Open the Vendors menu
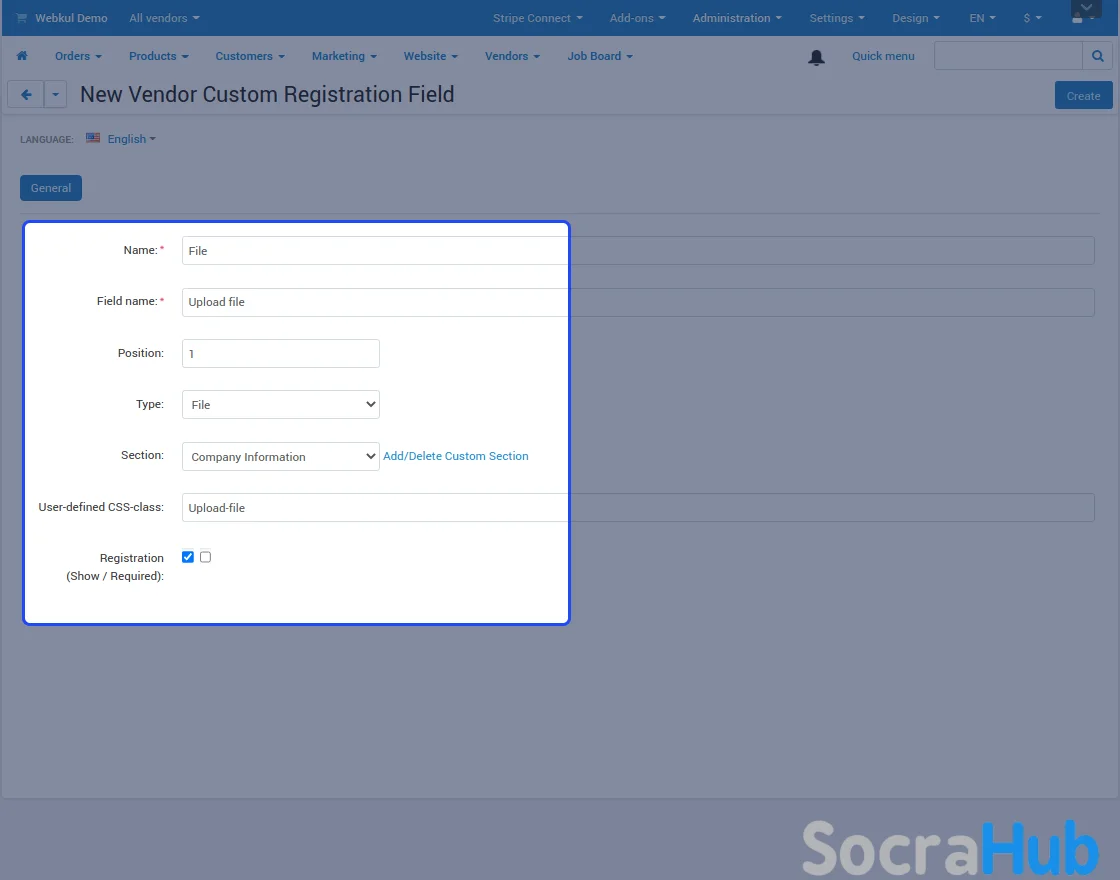Image resolution: width=1120 pixels, height=880 pixels. (x=512, y=56)
